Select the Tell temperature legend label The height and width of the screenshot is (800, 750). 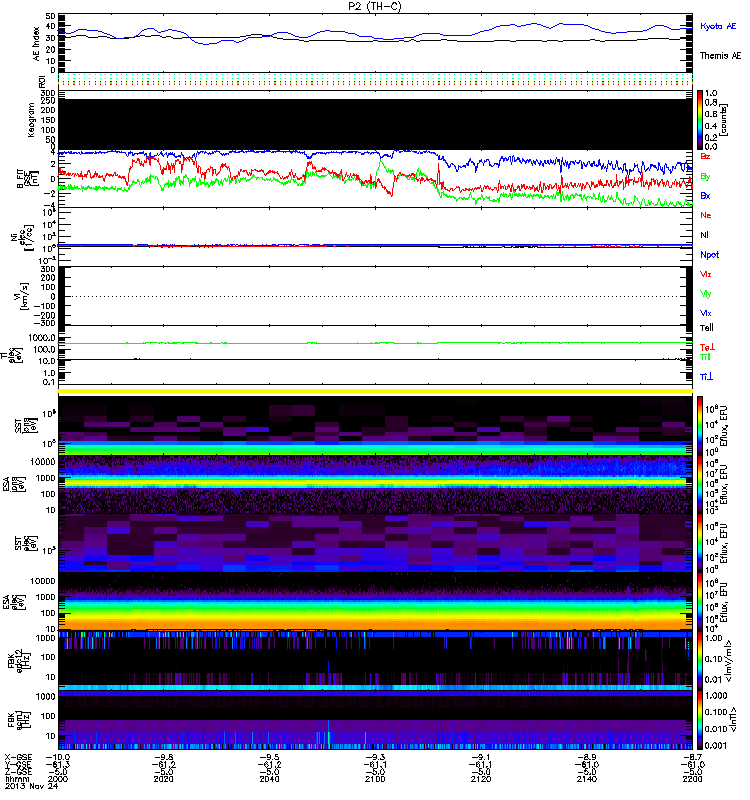tap(706, 327)
